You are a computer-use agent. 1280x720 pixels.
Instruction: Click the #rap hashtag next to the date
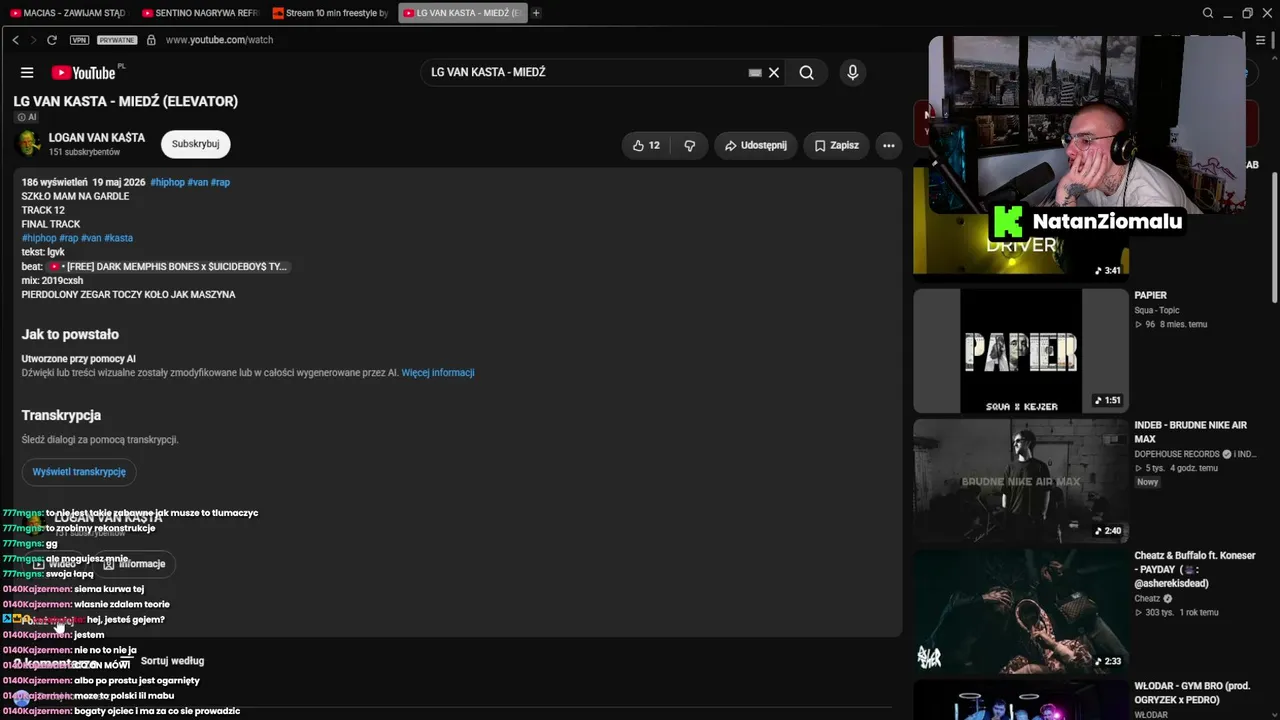pyautogui.click(x=220, y=182)
